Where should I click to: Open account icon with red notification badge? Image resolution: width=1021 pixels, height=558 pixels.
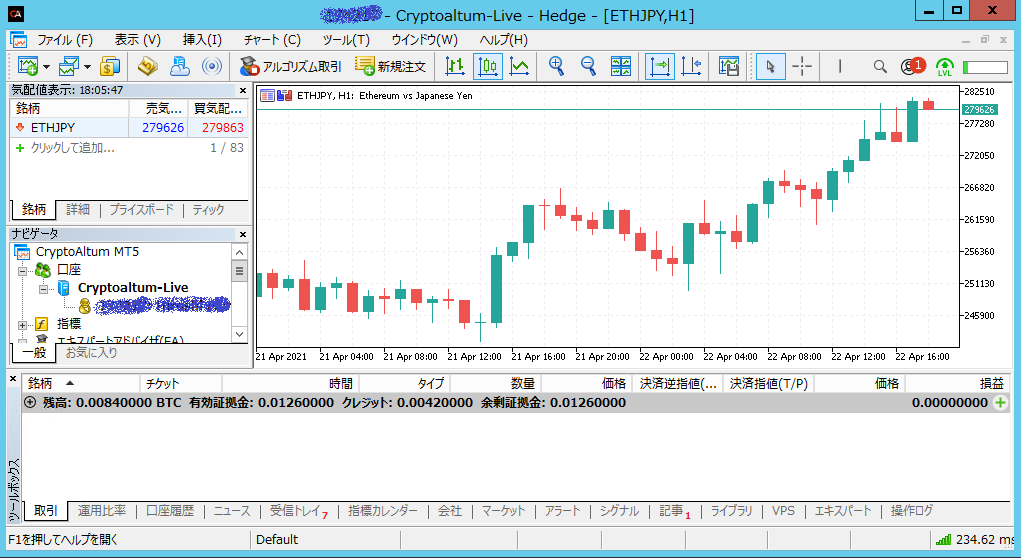click(x=912, y=66)
